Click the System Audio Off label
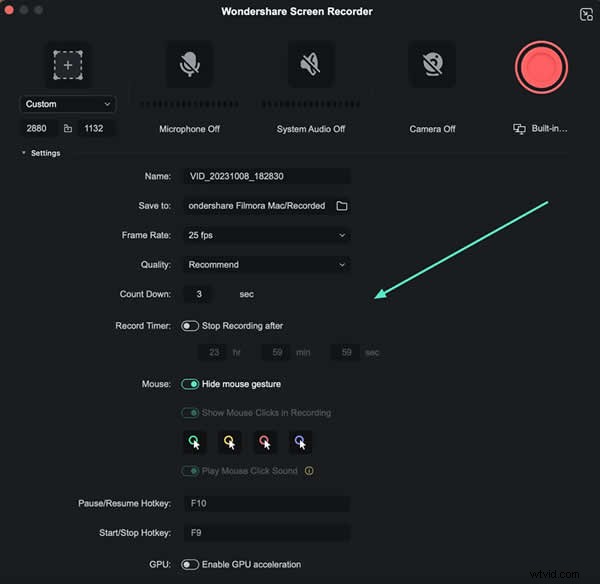The width and height of the screenshot is (600, 584). pyautogui.click(x=311, y=129)
